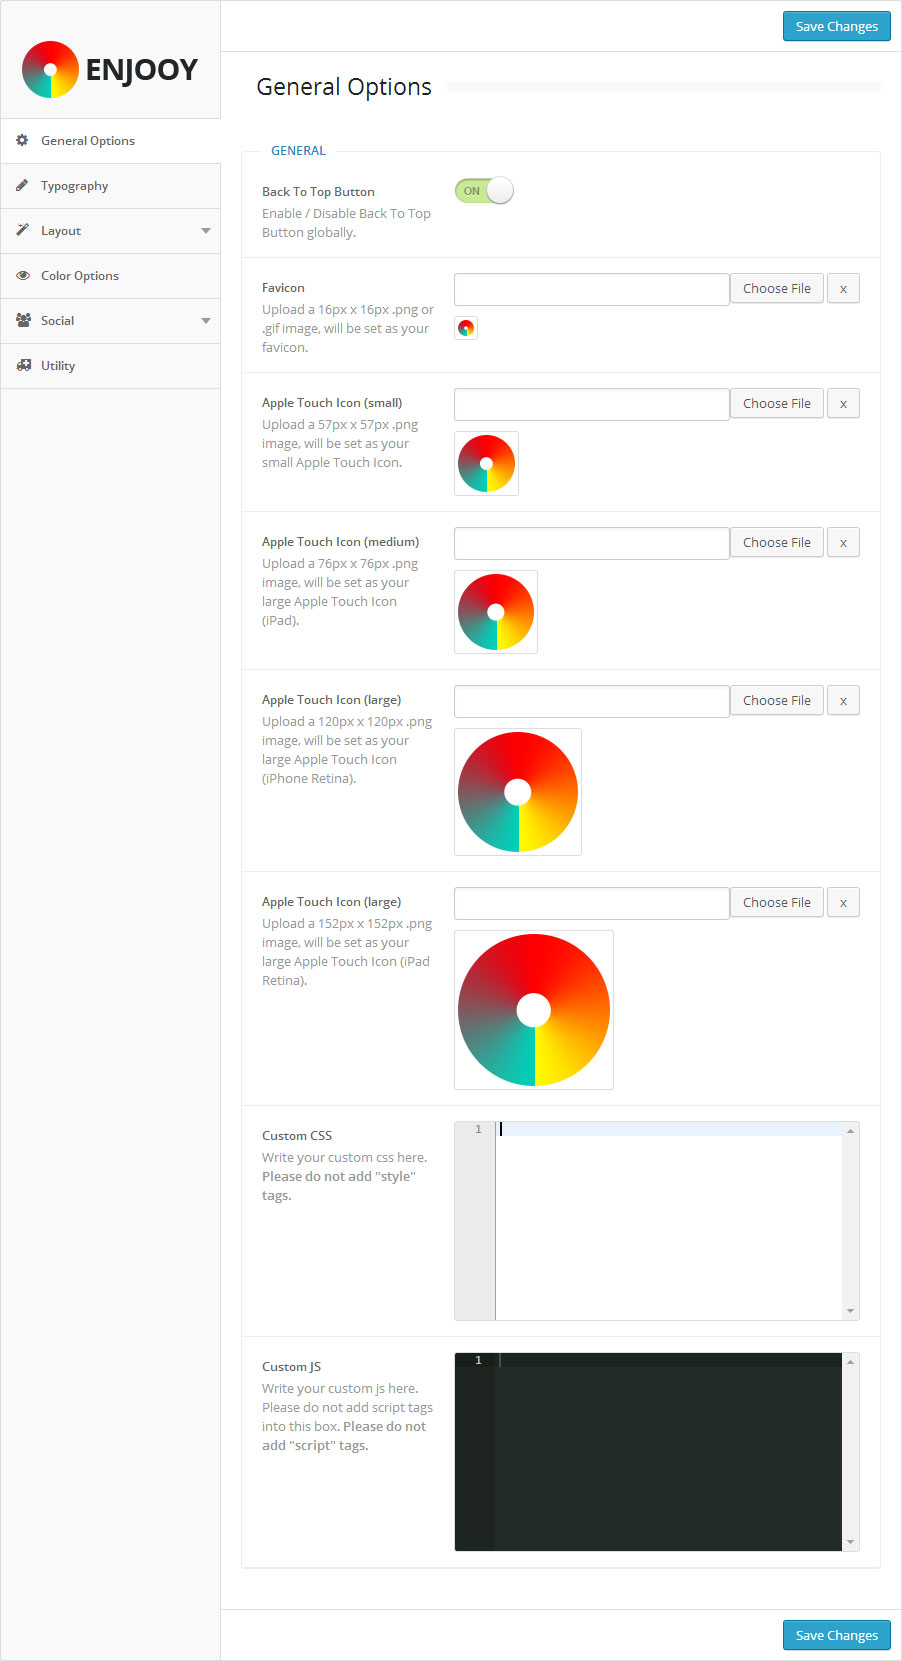Remove the Favicon file with the x button

coord(843,289)
